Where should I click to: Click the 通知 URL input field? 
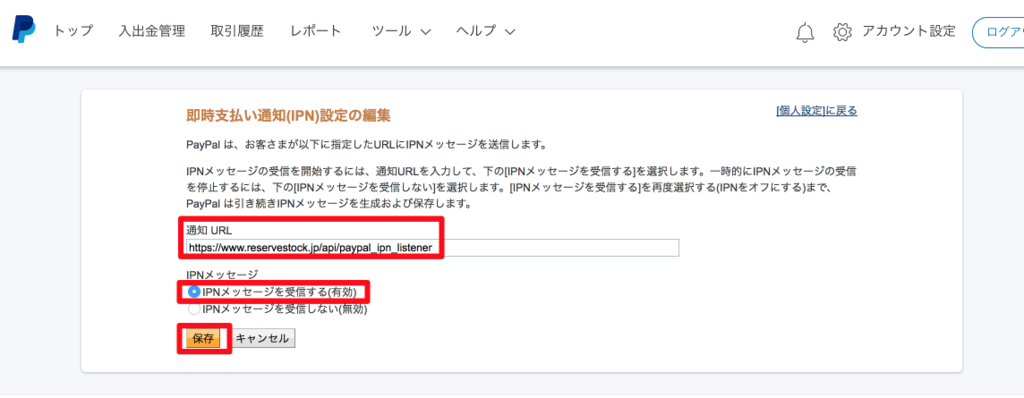coord(432,248)
